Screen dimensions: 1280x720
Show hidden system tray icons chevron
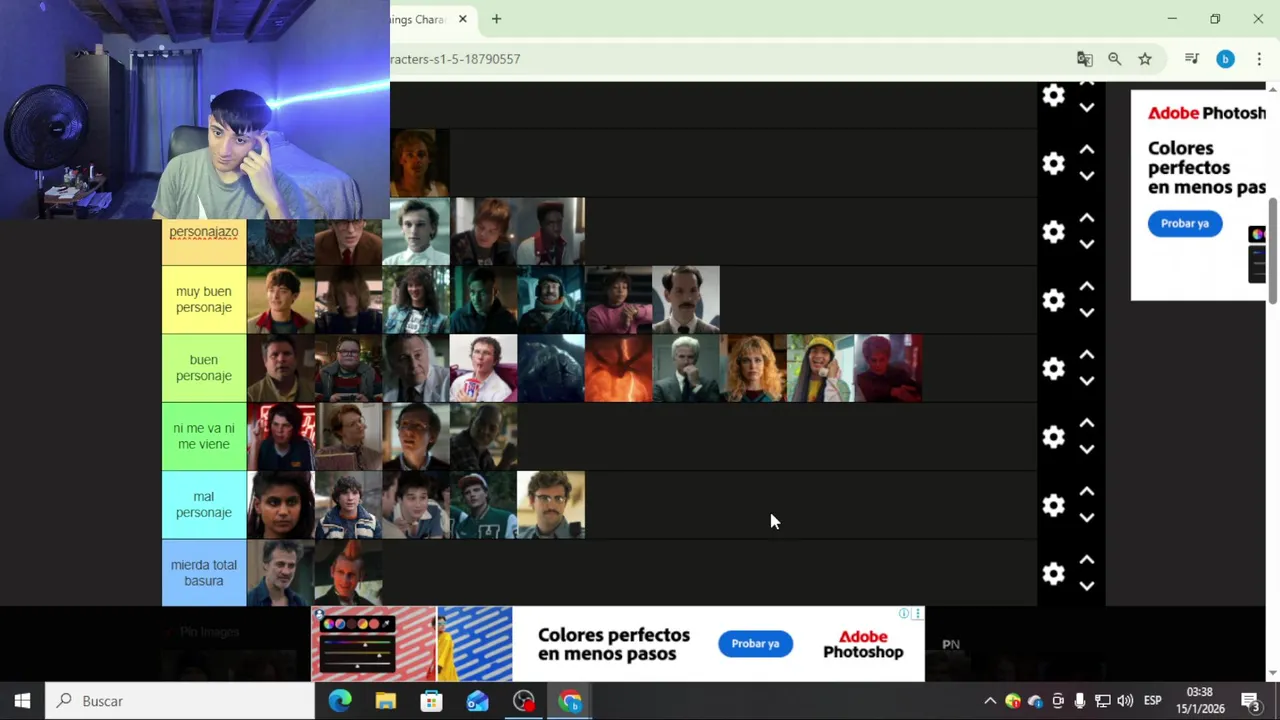(990, 701)
